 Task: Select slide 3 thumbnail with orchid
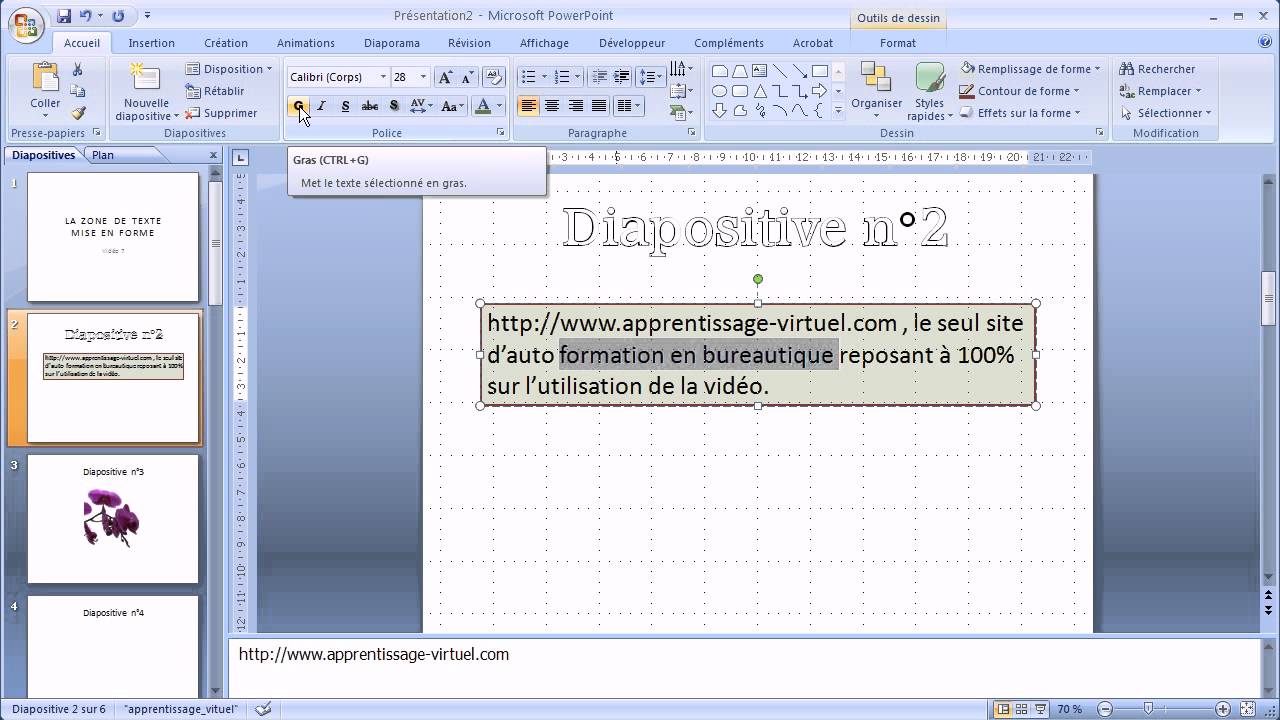pos(113,519)
